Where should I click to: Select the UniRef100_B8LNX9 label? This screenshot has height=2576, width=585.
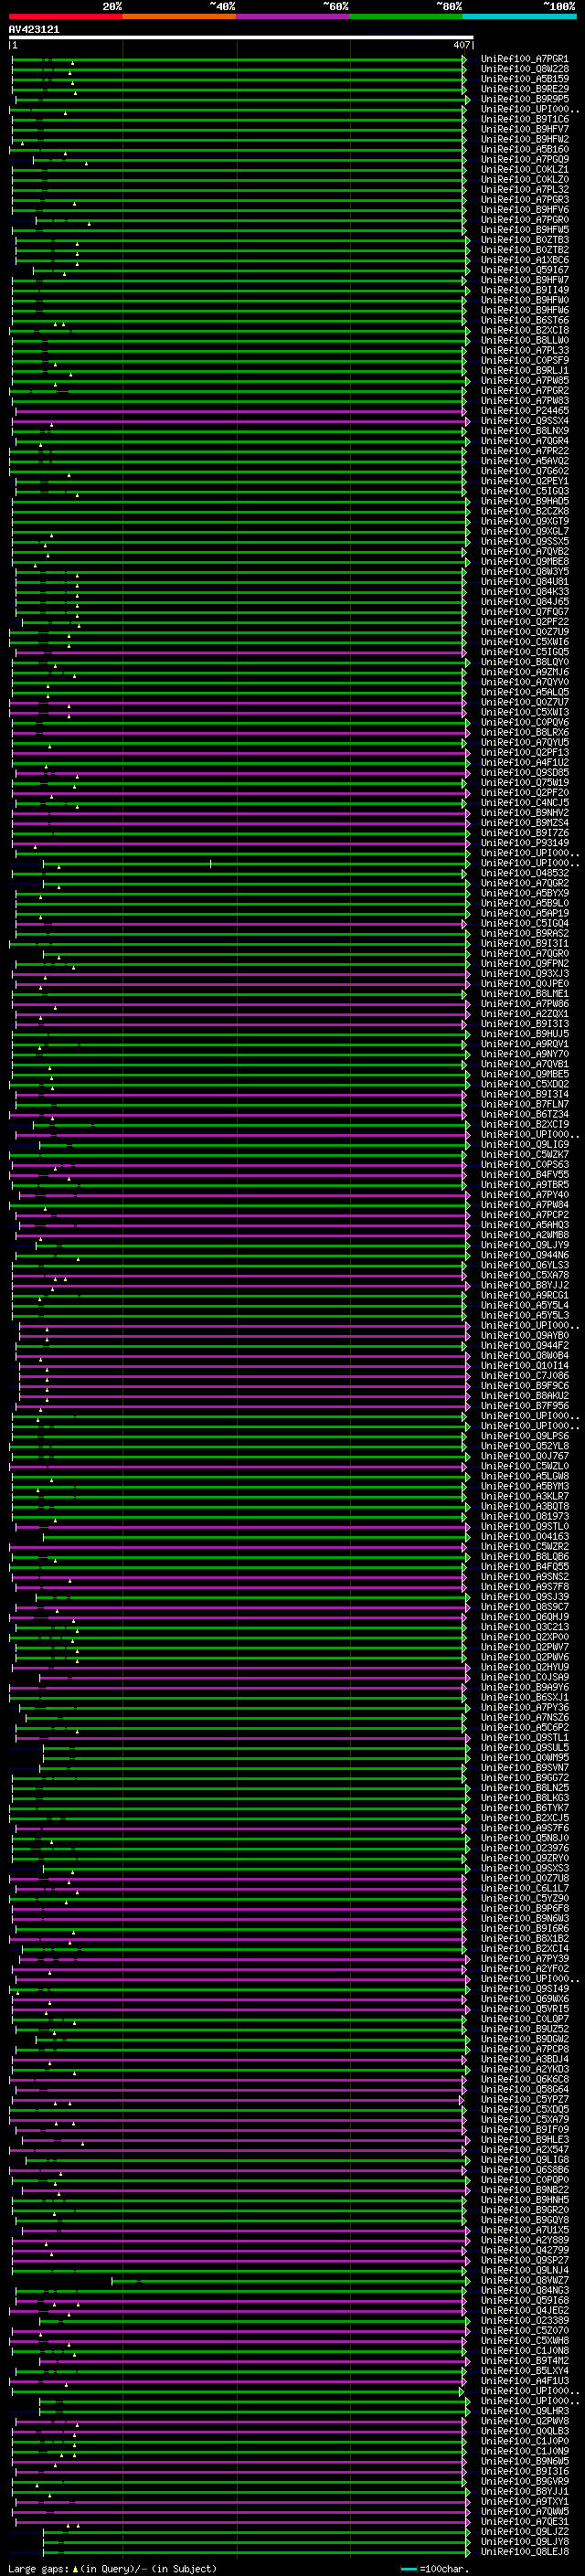point(524,431)
